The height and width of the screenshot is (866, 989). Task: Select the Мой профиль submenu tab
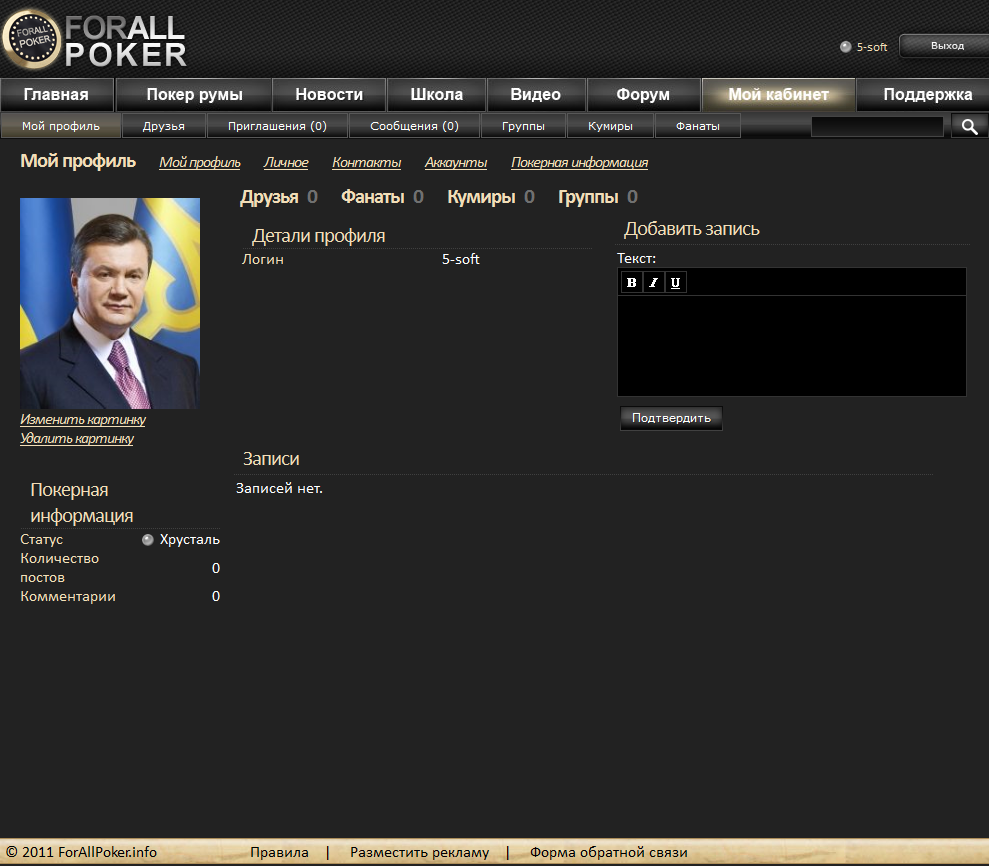click(x=61, y=126)
